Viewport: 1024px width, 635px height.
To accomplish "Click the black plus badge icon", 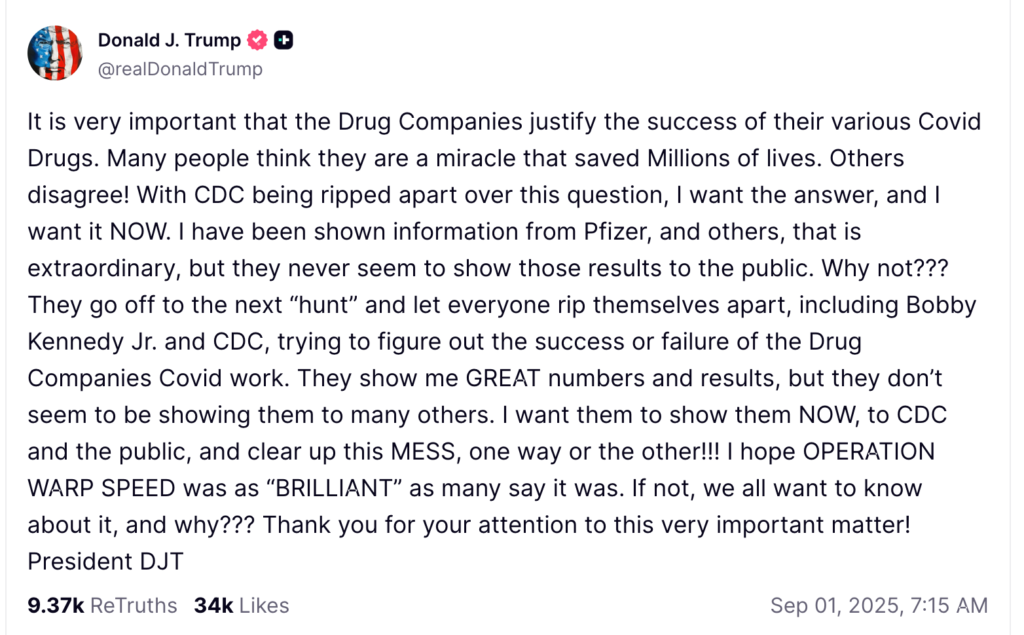I will (x=284, y=40).
